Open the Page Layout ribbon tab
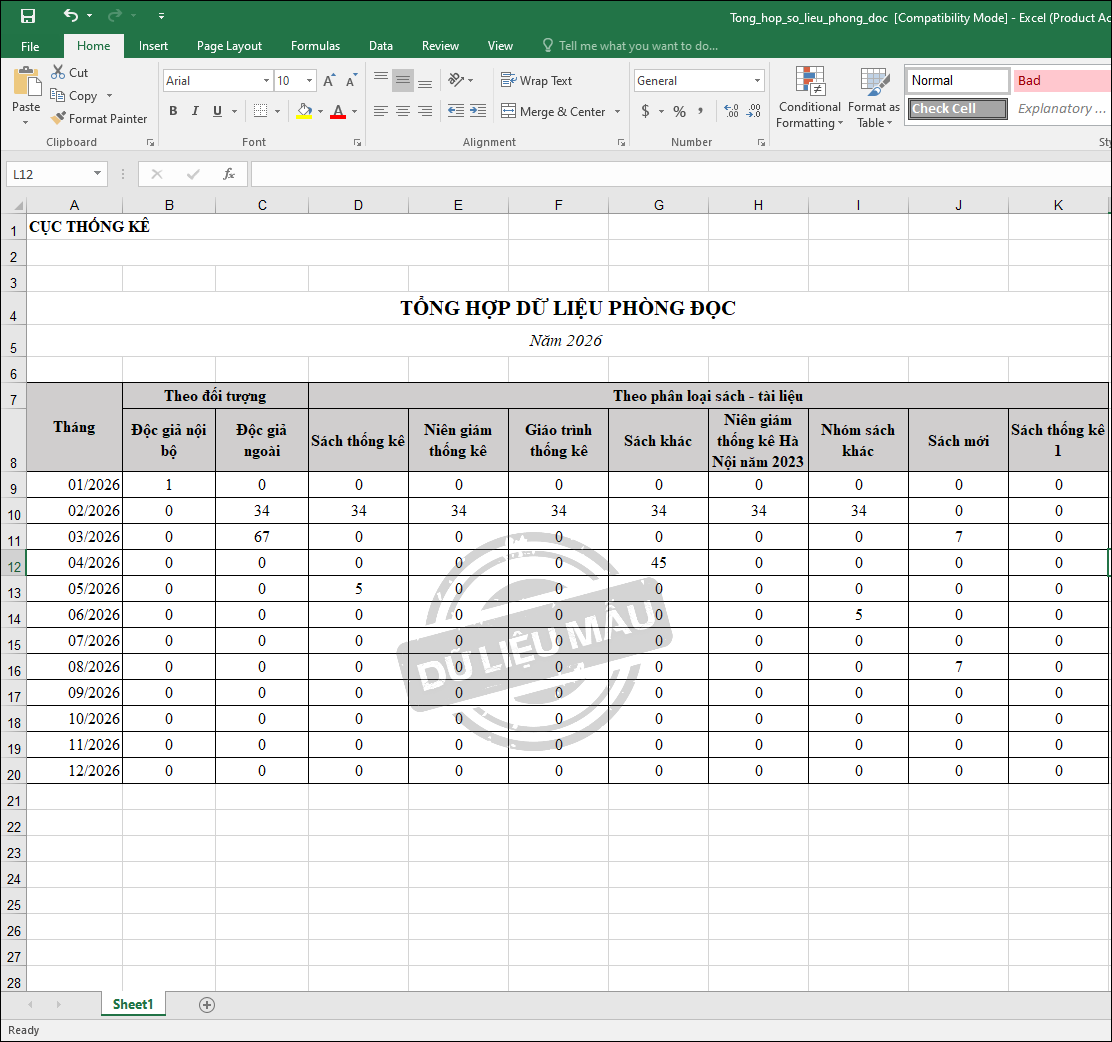 tap(229, 46)
